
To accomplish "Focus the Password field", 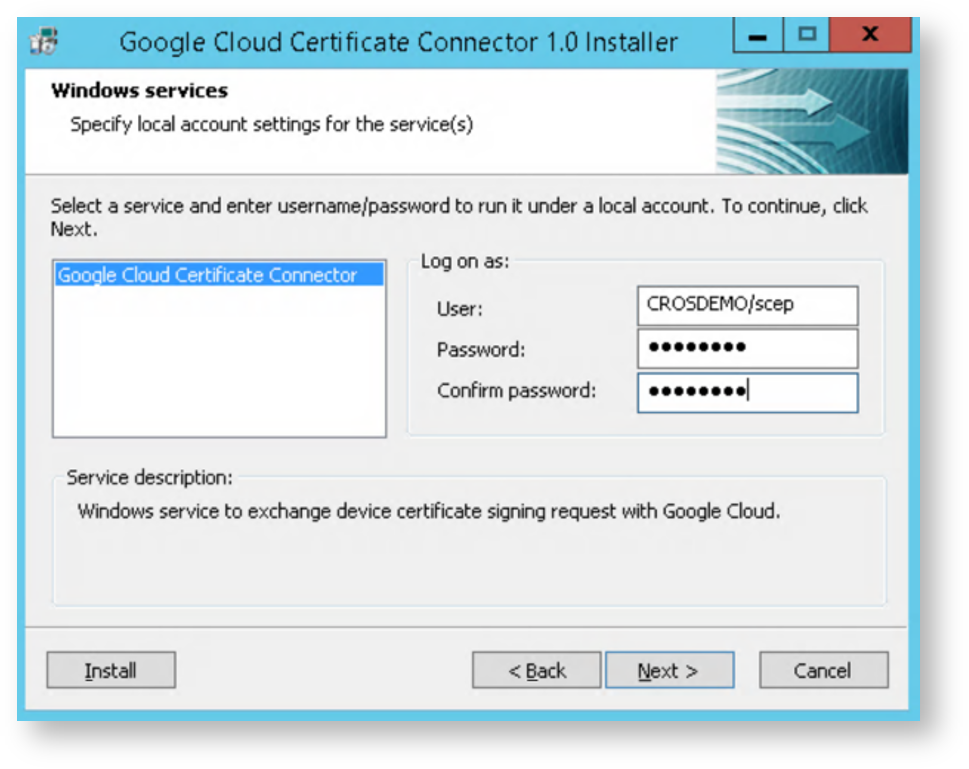I will tap(746, 348).
